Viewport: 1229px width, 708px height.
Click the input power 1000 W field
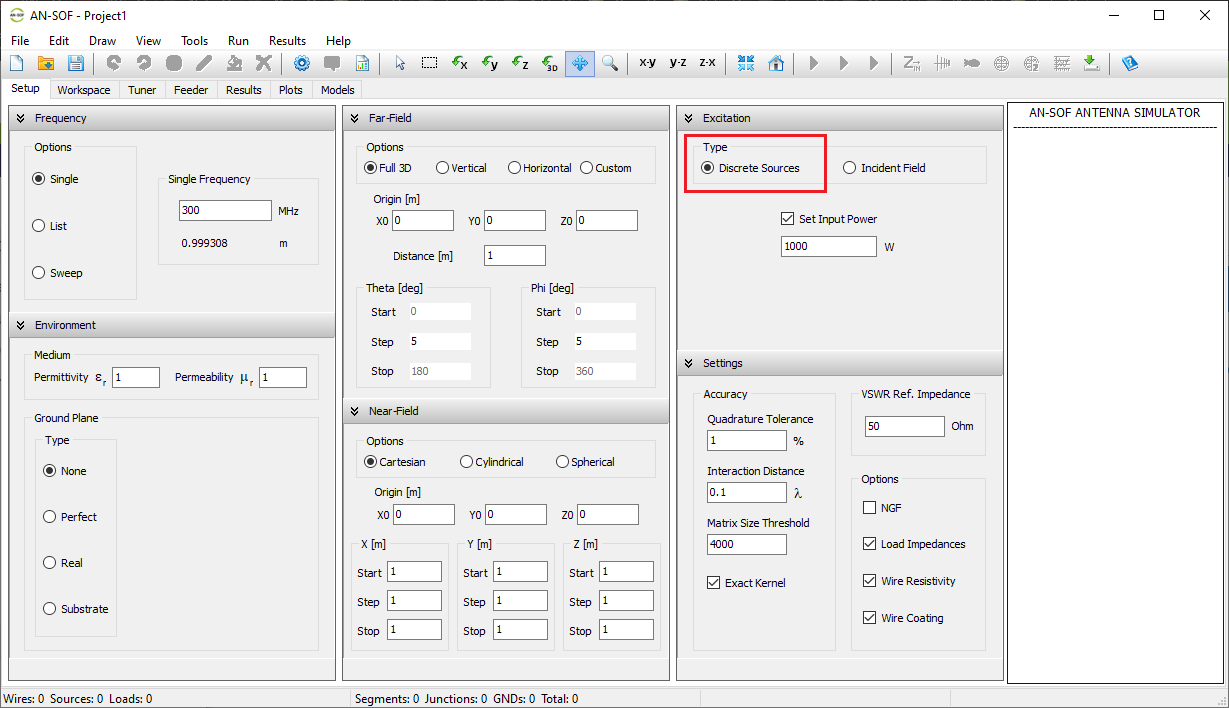click(x=829, y=246)
